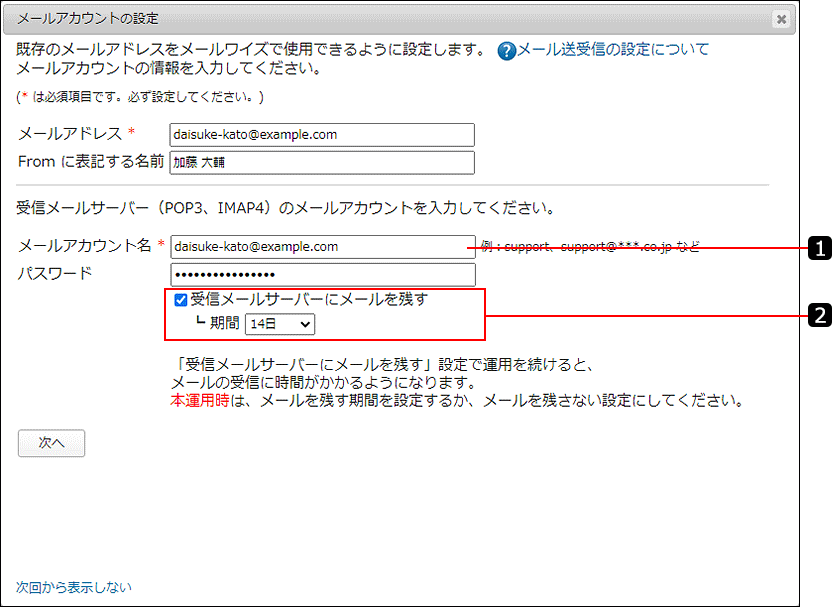Select the メールアカウント名 input field
Image resolution: width=832 pixels, height=607 pixels.
point(323,247)
